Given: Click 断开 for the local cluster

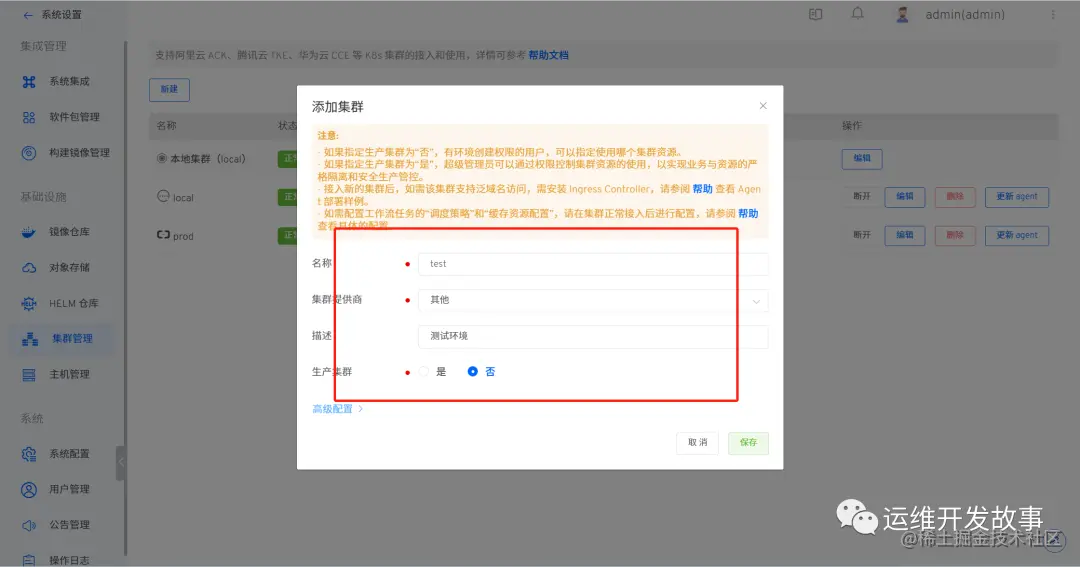Looking at the screenshot, I should coord(862,196).
